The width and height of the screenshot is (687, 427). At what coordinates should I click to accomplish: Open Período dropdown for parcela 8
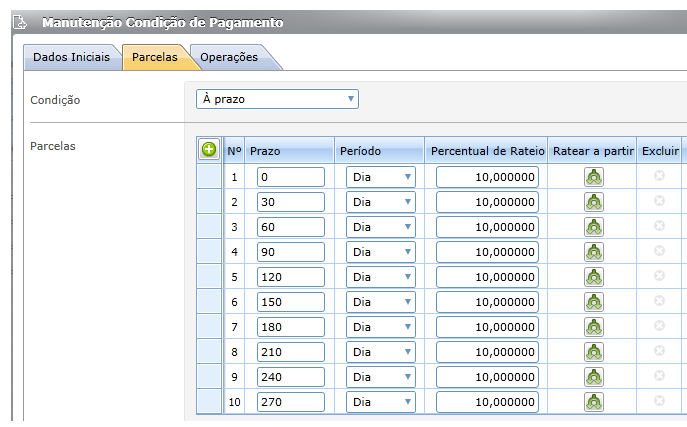pyautogui.click(x=381, y=352)
